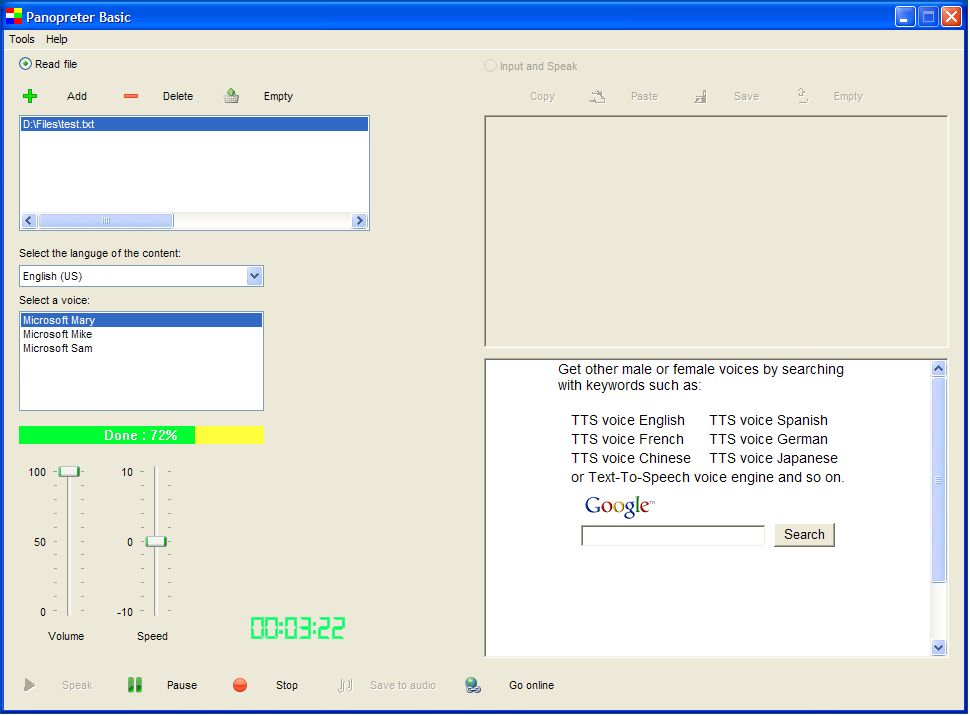
Task: Click the Google Search button
Action: tap(804, 535)
